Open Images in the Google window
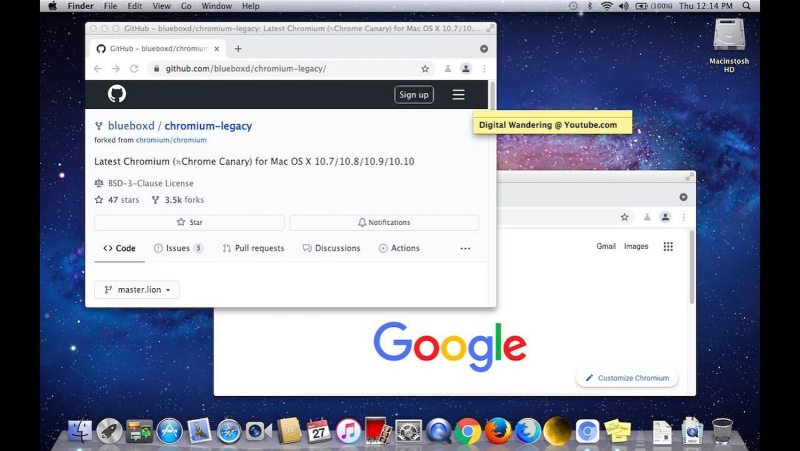800x451 pixels. (636, 246)
